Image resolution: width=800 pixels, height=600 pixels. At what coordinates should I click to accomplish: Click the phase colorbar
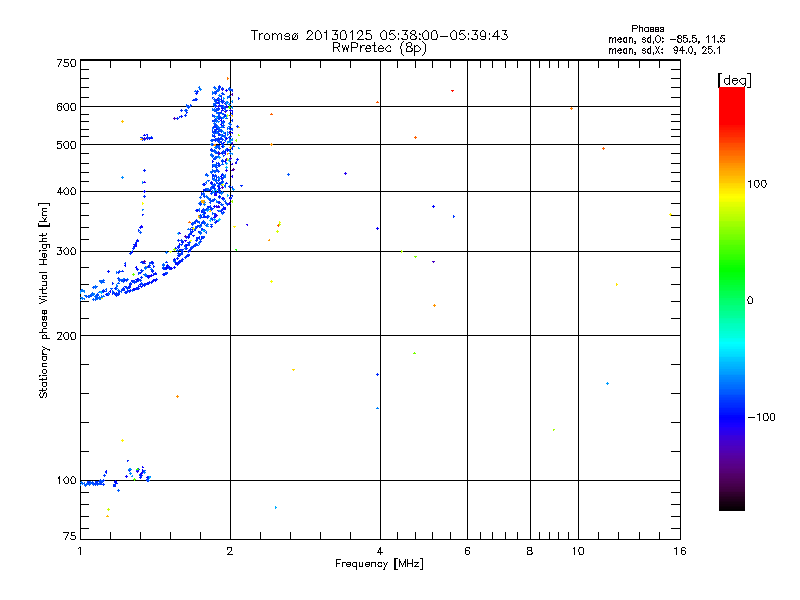point(732,299)
